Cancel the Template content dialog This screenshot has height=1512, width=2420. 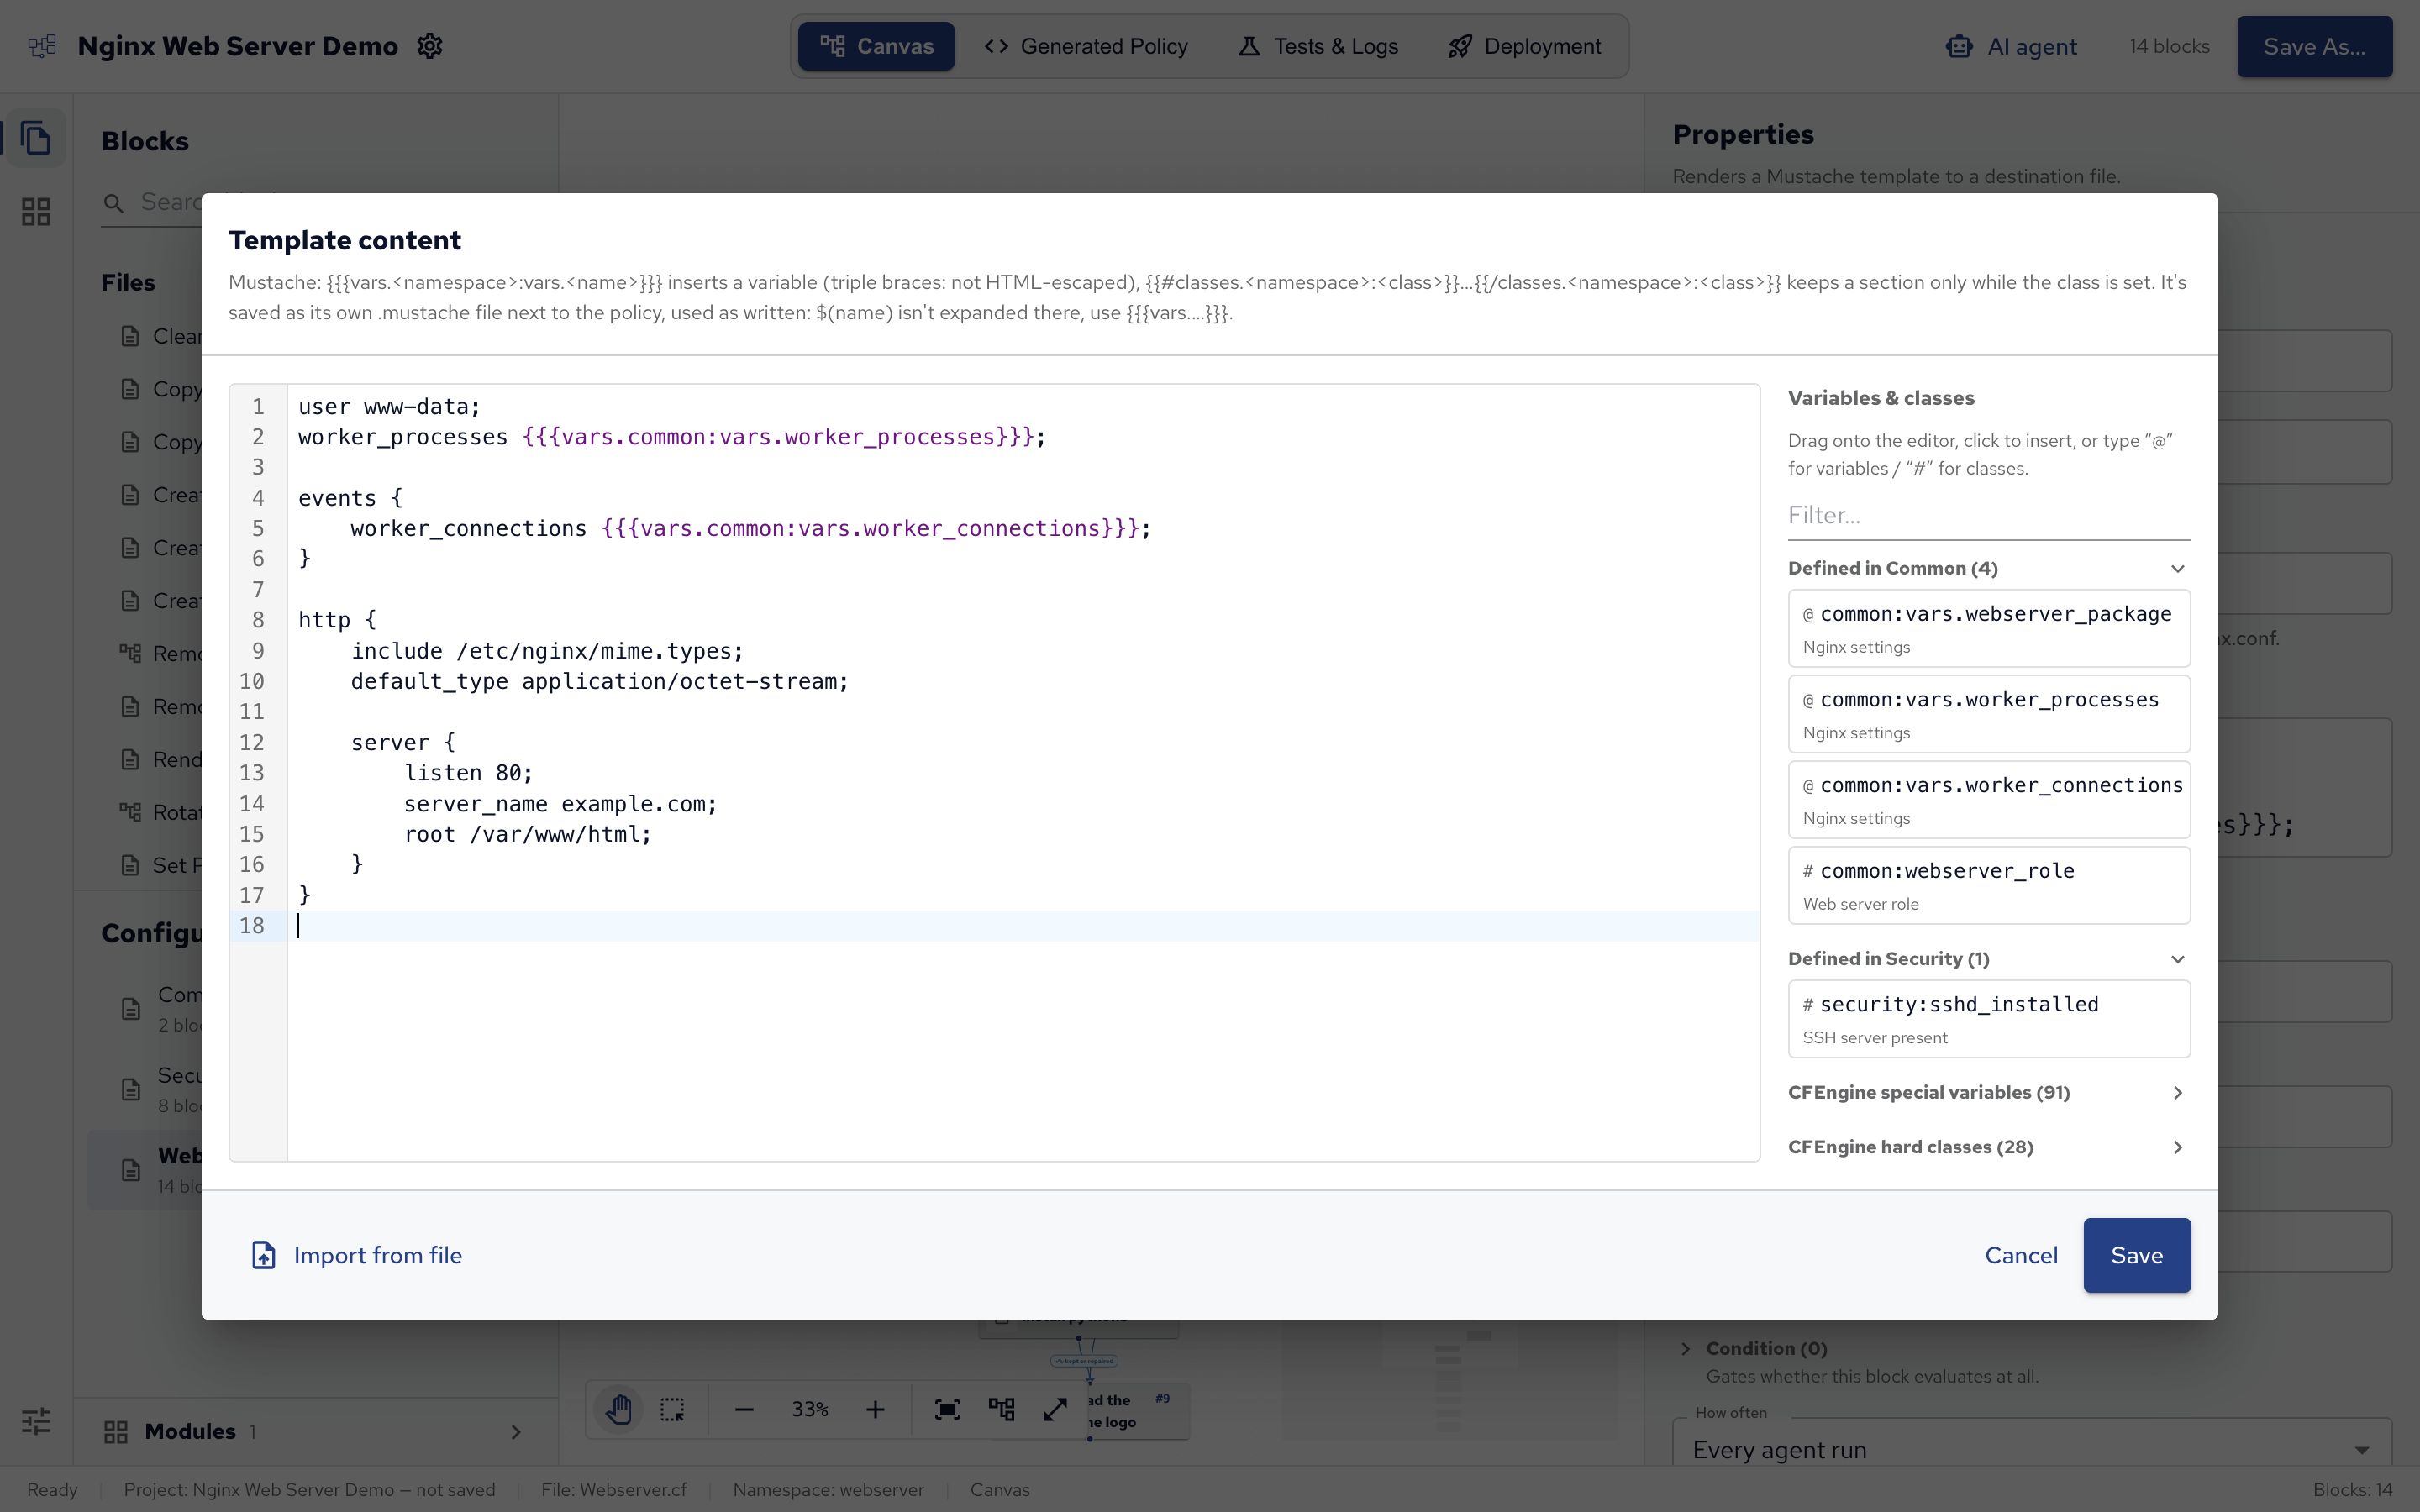(2021, 1255)
